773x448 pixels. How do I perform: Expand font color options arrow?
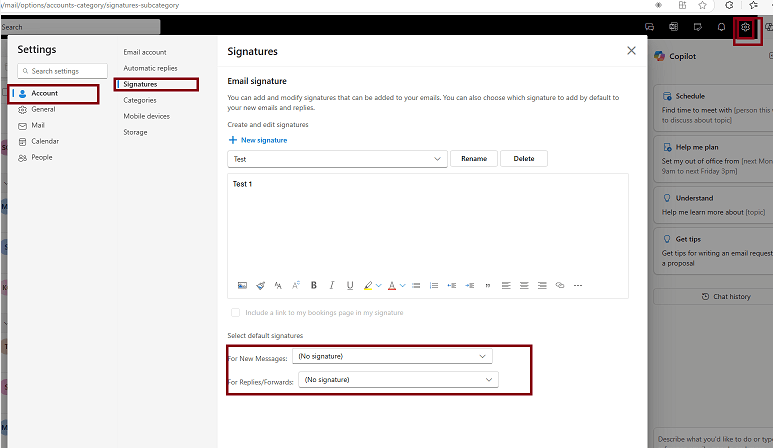[403, 285]
